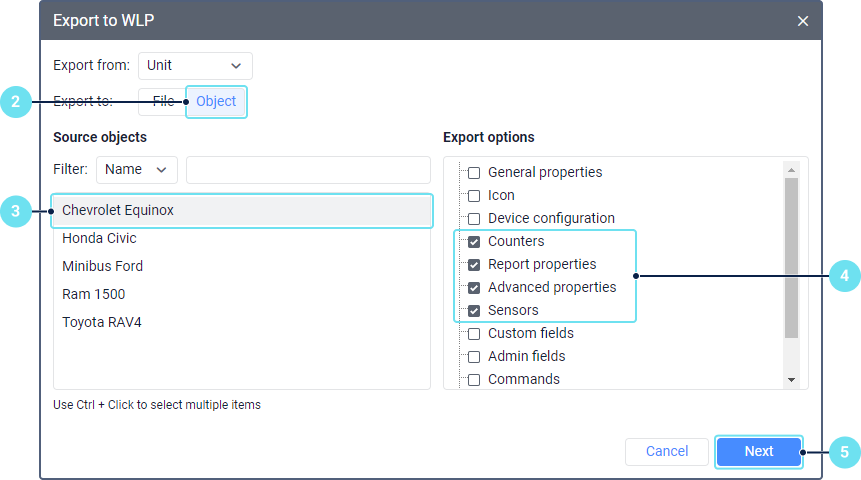Pick Ram 1500 in the list
The height and width of the screenshot is (480, 861).
click(x=94, y=294)
